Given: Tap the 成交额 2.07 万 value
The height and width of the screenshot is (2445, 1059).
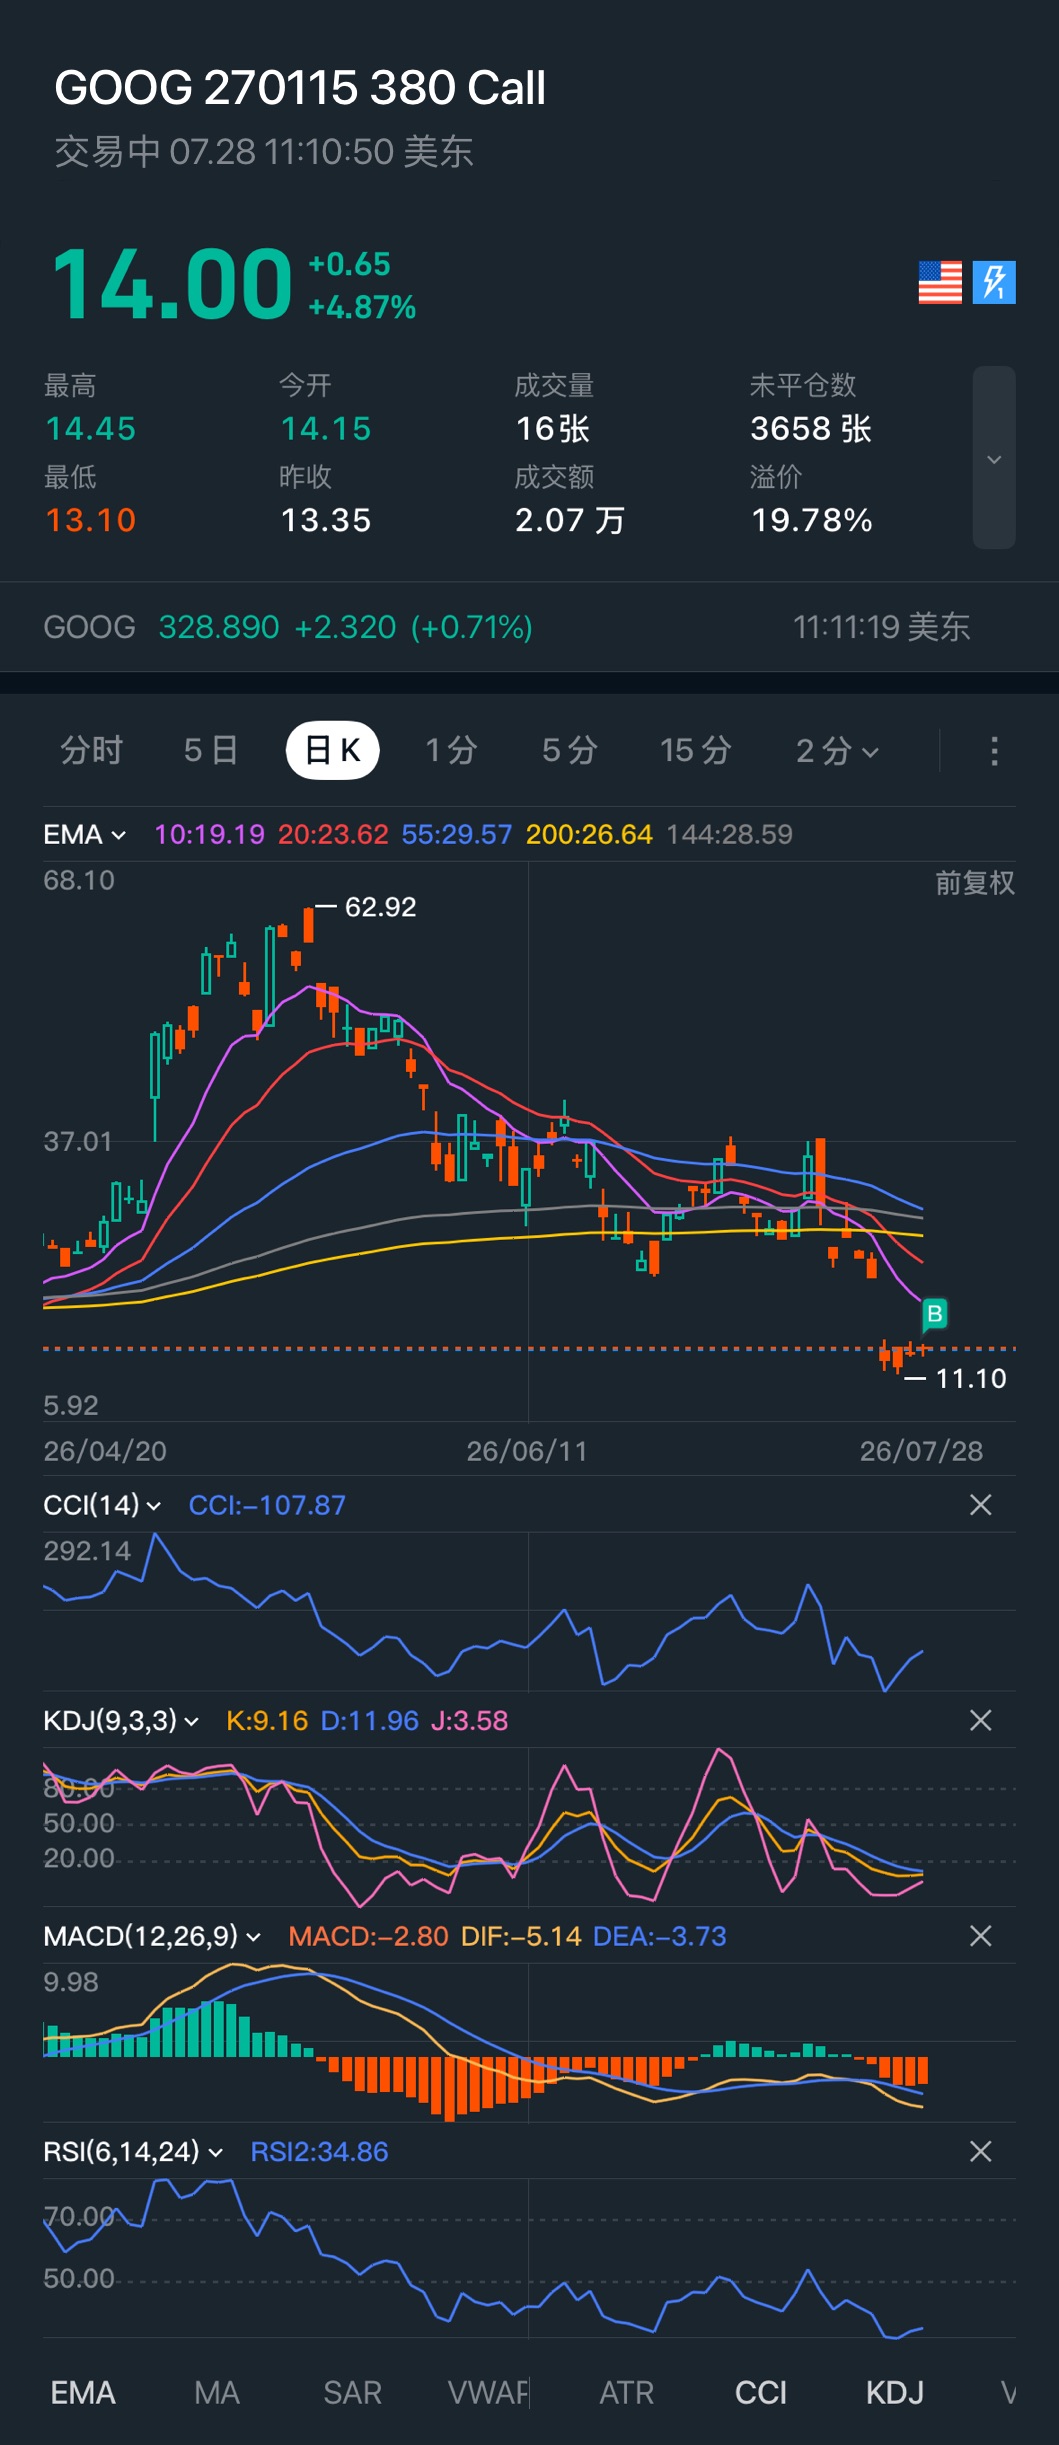Looking at the screenshot, I should [570, 520].
